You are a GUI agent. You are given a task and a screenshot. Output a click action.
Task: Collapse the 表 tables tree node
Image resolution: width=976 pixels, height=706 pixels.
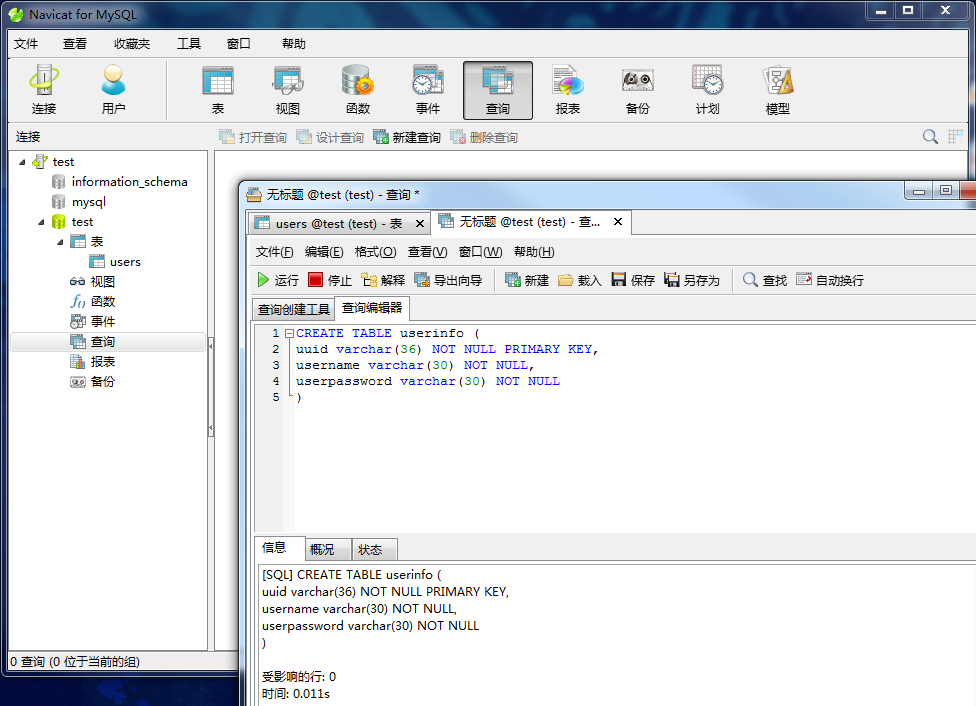(60, 242)
